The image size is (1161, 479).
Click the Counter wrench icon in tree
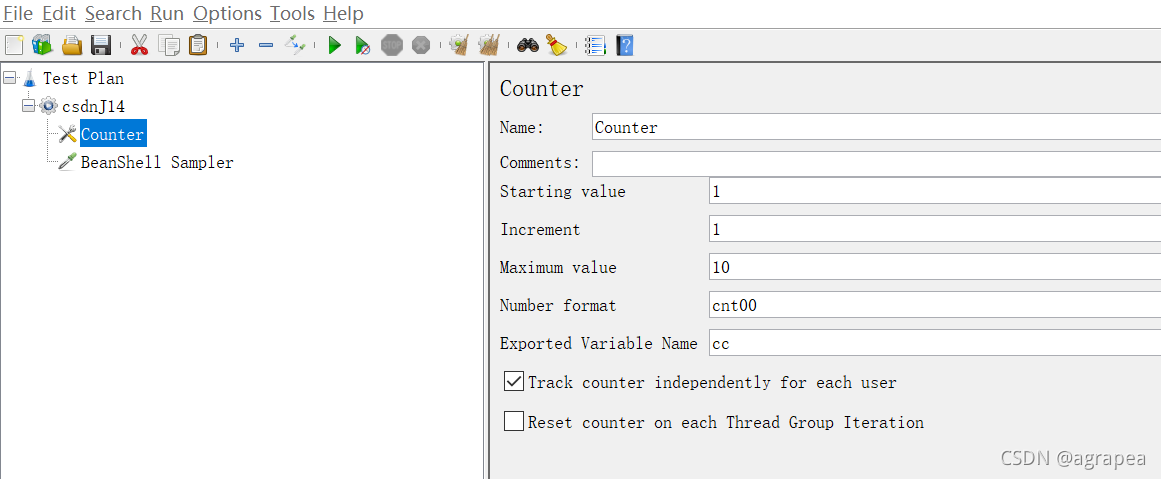click(x=67, y=134)
